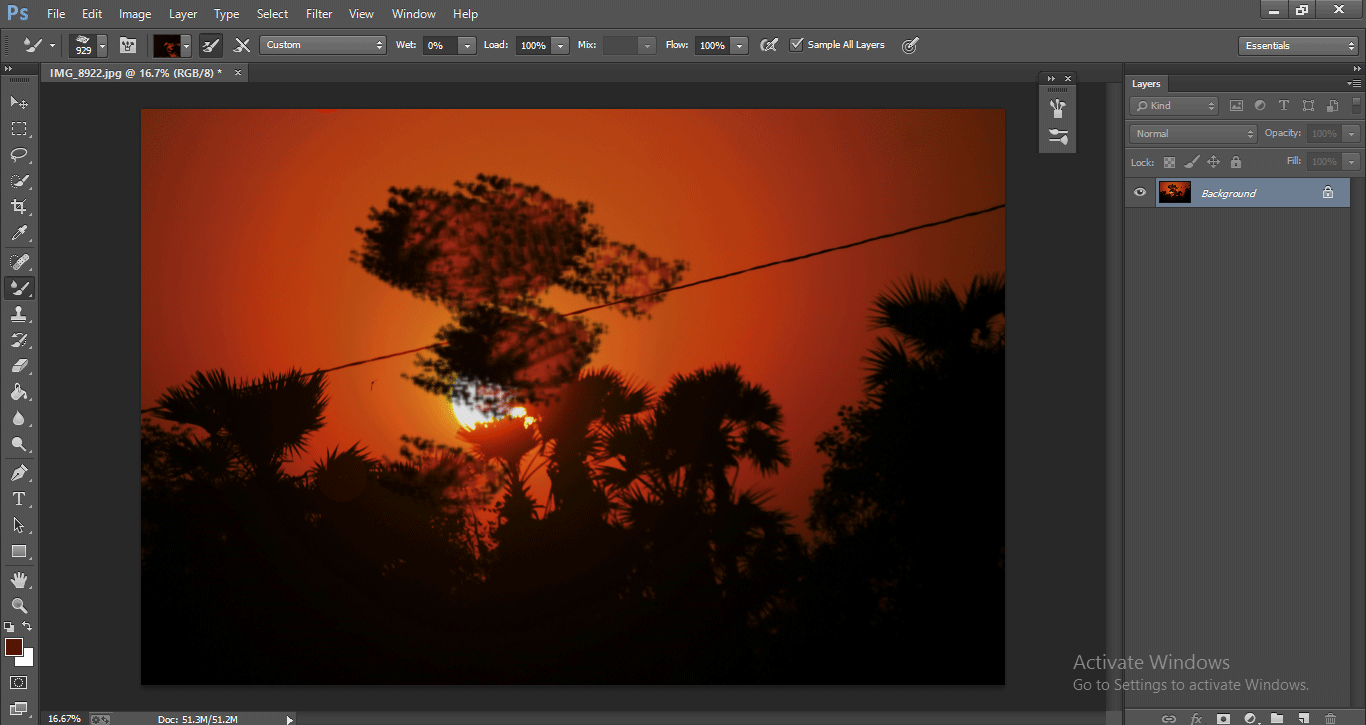Toggle Sample All Layers checkbox

796,45
